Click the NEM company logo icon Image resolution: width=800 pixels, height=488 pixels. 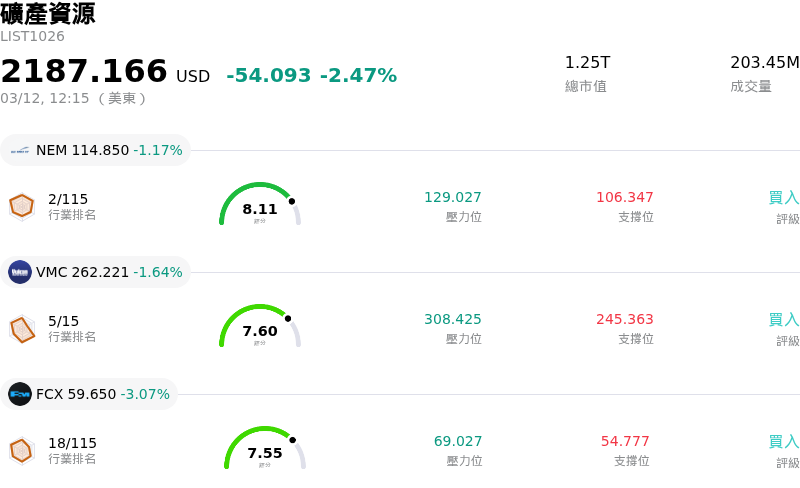[x=20, y=151]
